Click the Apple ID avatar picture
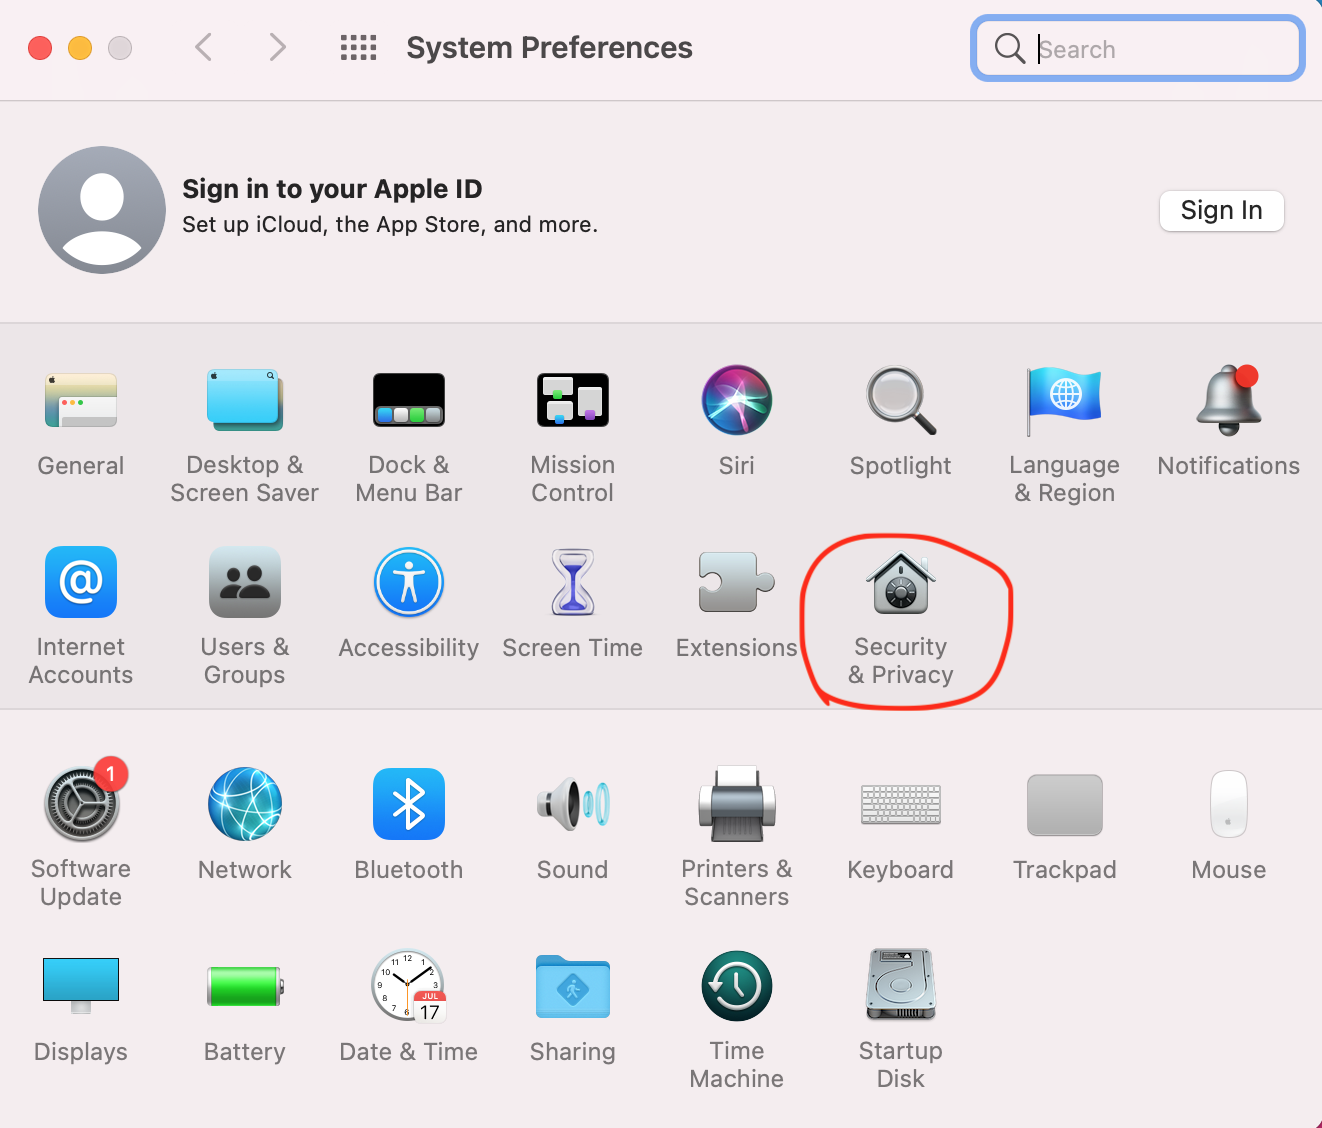Image resolution: width=1322 pixels, height=1128 pixels. click(x=102, y=210)
